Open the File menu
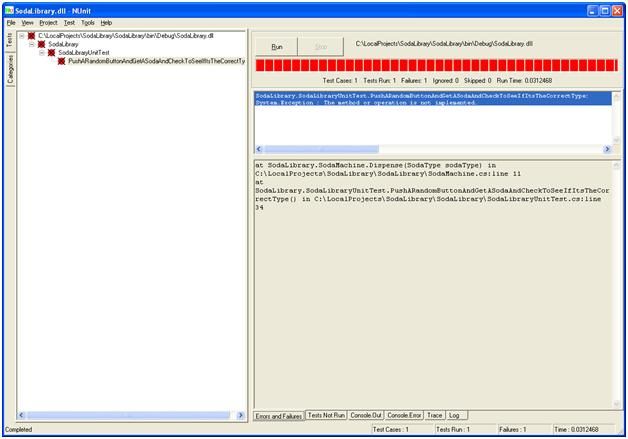The width and height of the screenshot is (628, 439). click(x=11, y=23)
